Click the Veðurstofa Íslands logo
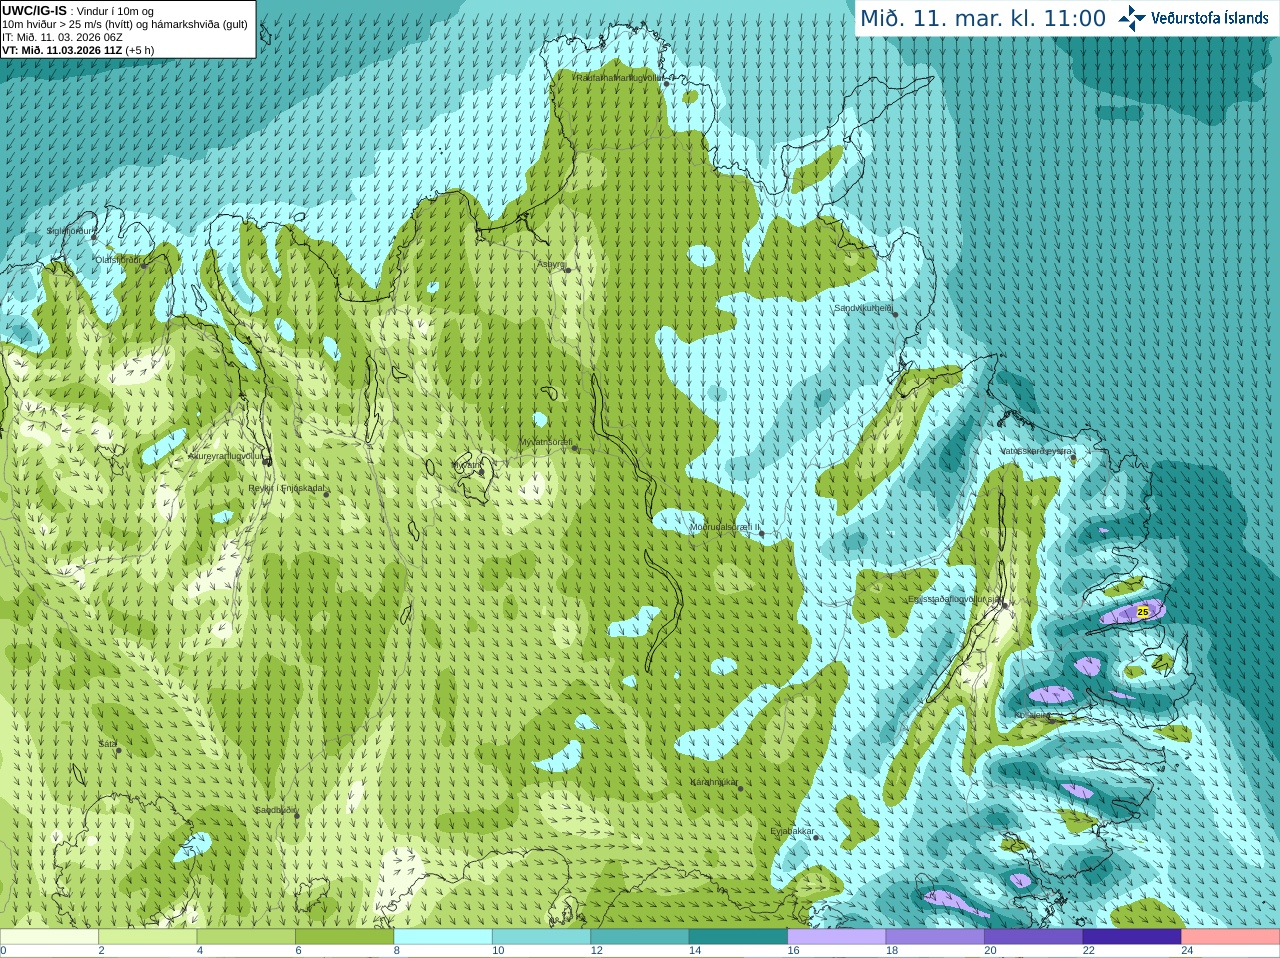Screen dimensions: 1280x958 tap(1194, 18)
